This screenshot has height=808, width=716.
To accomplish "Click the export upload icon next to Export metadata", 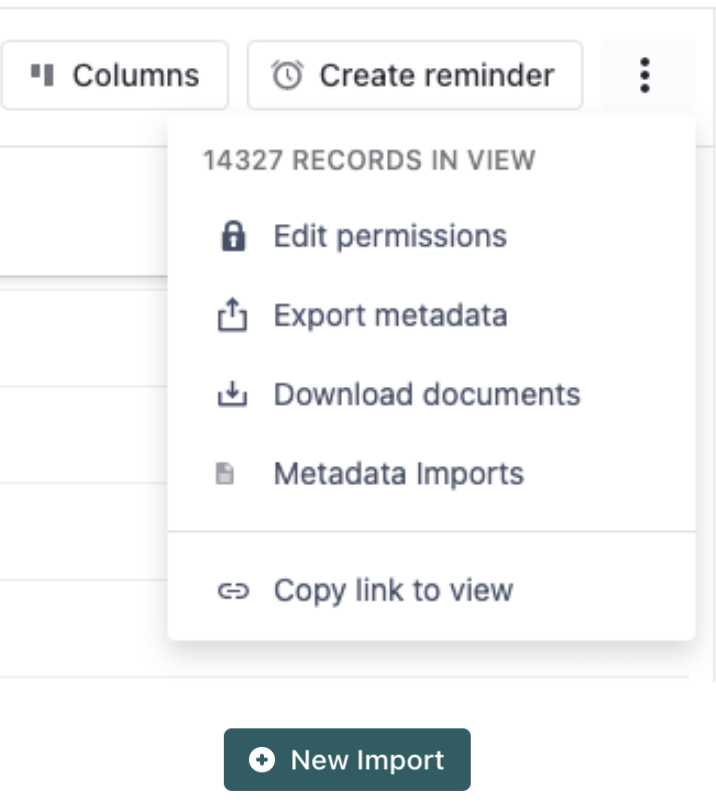I will (233, 315).
